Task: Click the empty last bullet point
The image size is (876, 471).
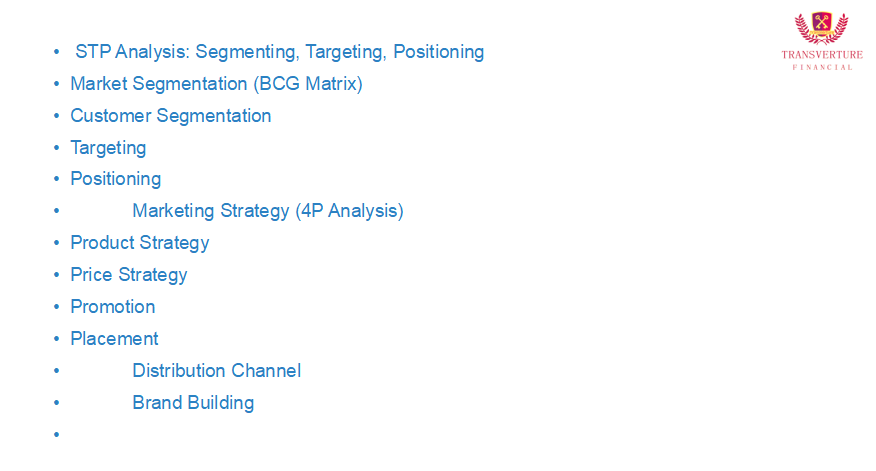Action: pyautogui.click(x=57, y=435)
